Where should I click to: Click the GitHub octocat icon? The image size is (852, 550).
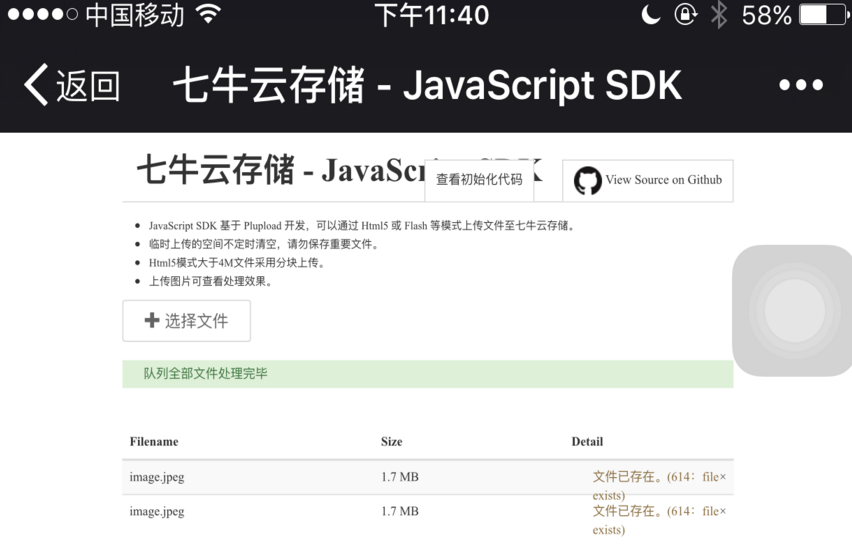pos(587,181)
